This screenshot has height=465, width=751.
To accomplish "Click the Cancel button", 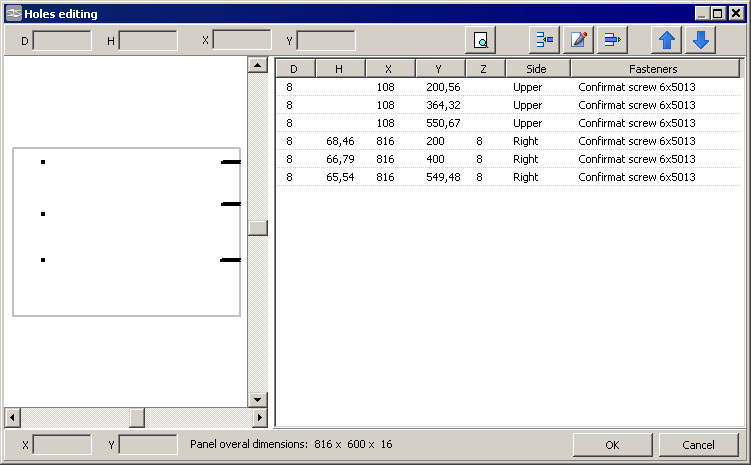I will pyautogui.click(x=698, y=445).
